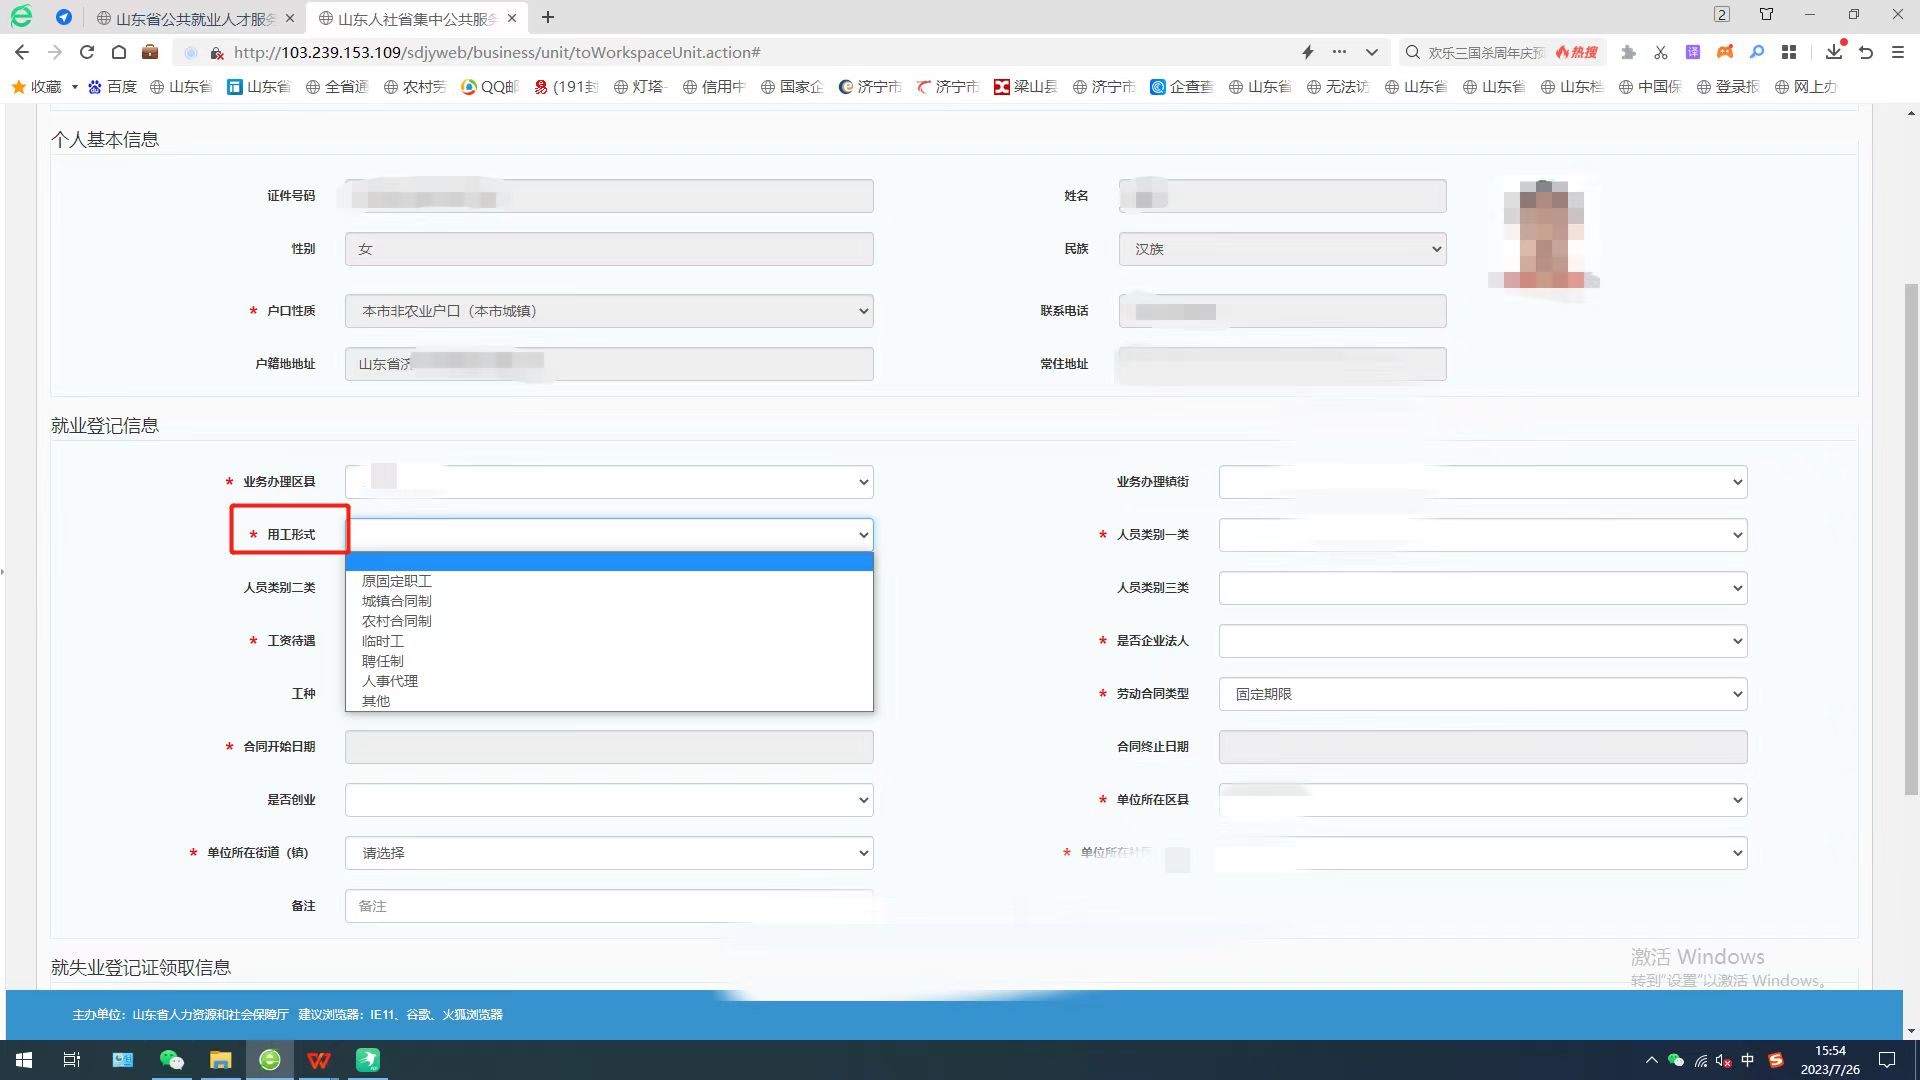Open the four-squares app grid icon
1920x1080 pixels.
(1789, 52)
